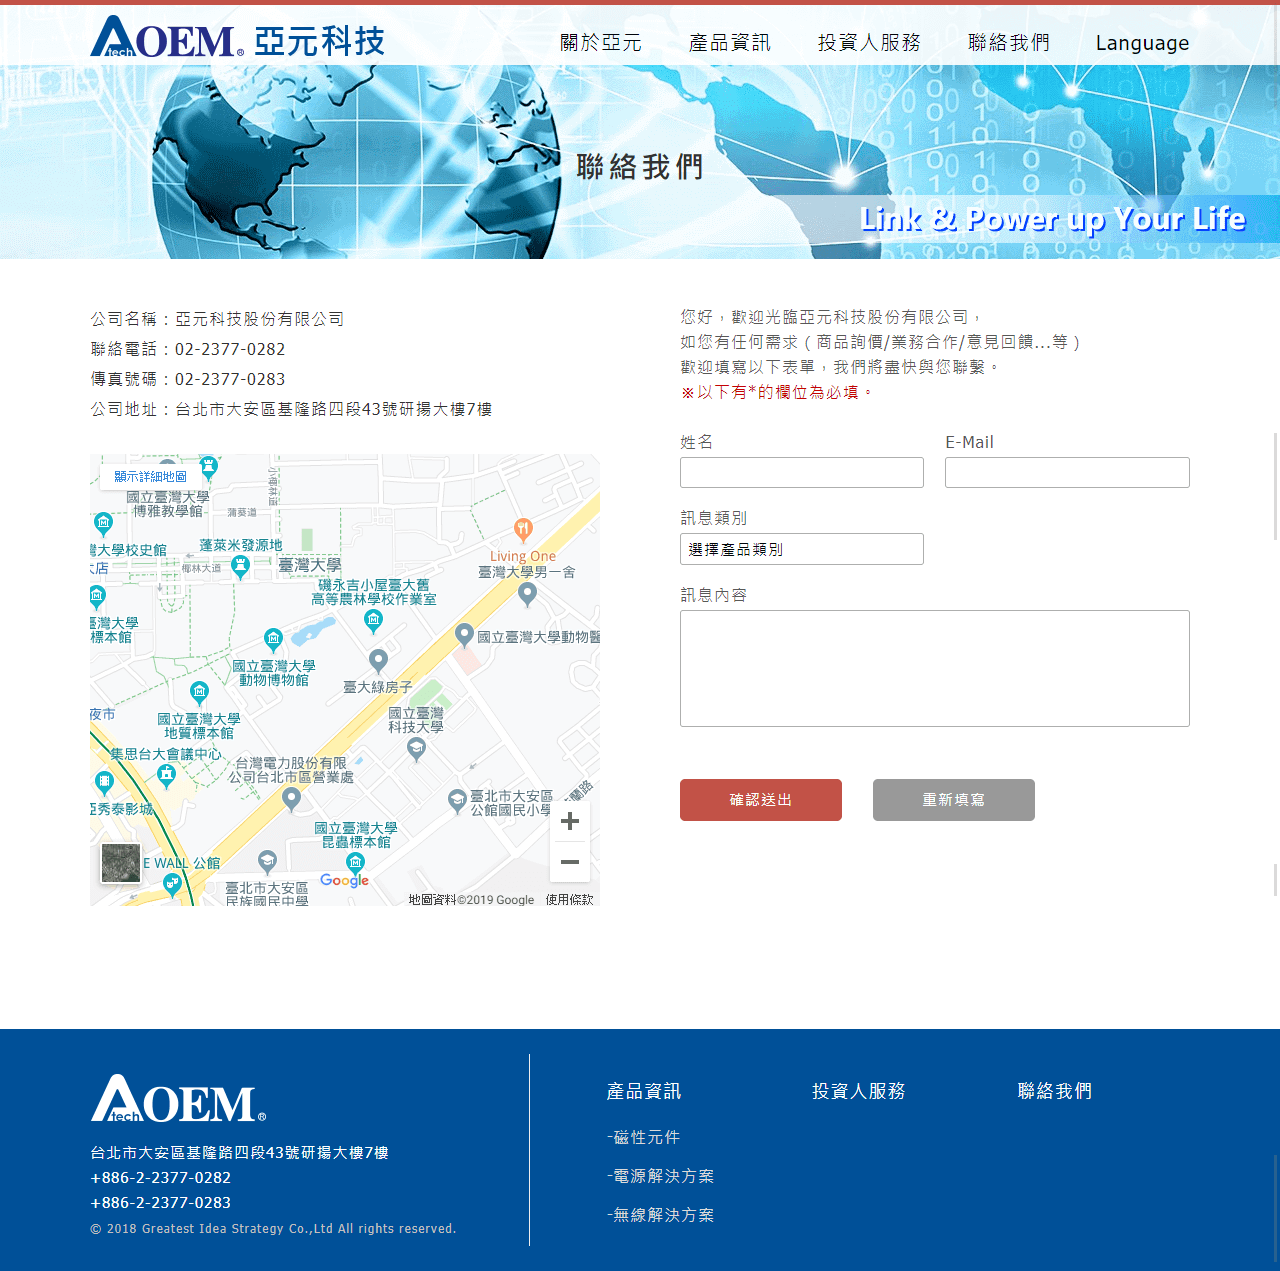
Task: Click the white AOEM footer logo
Action: (178, 1099)
